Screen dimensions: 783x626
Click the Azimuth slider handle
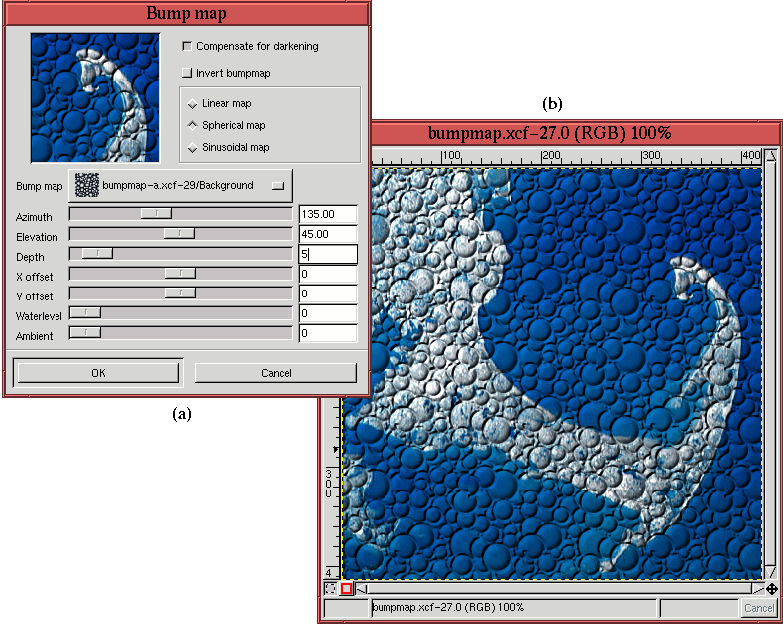[x=156, y=213]
